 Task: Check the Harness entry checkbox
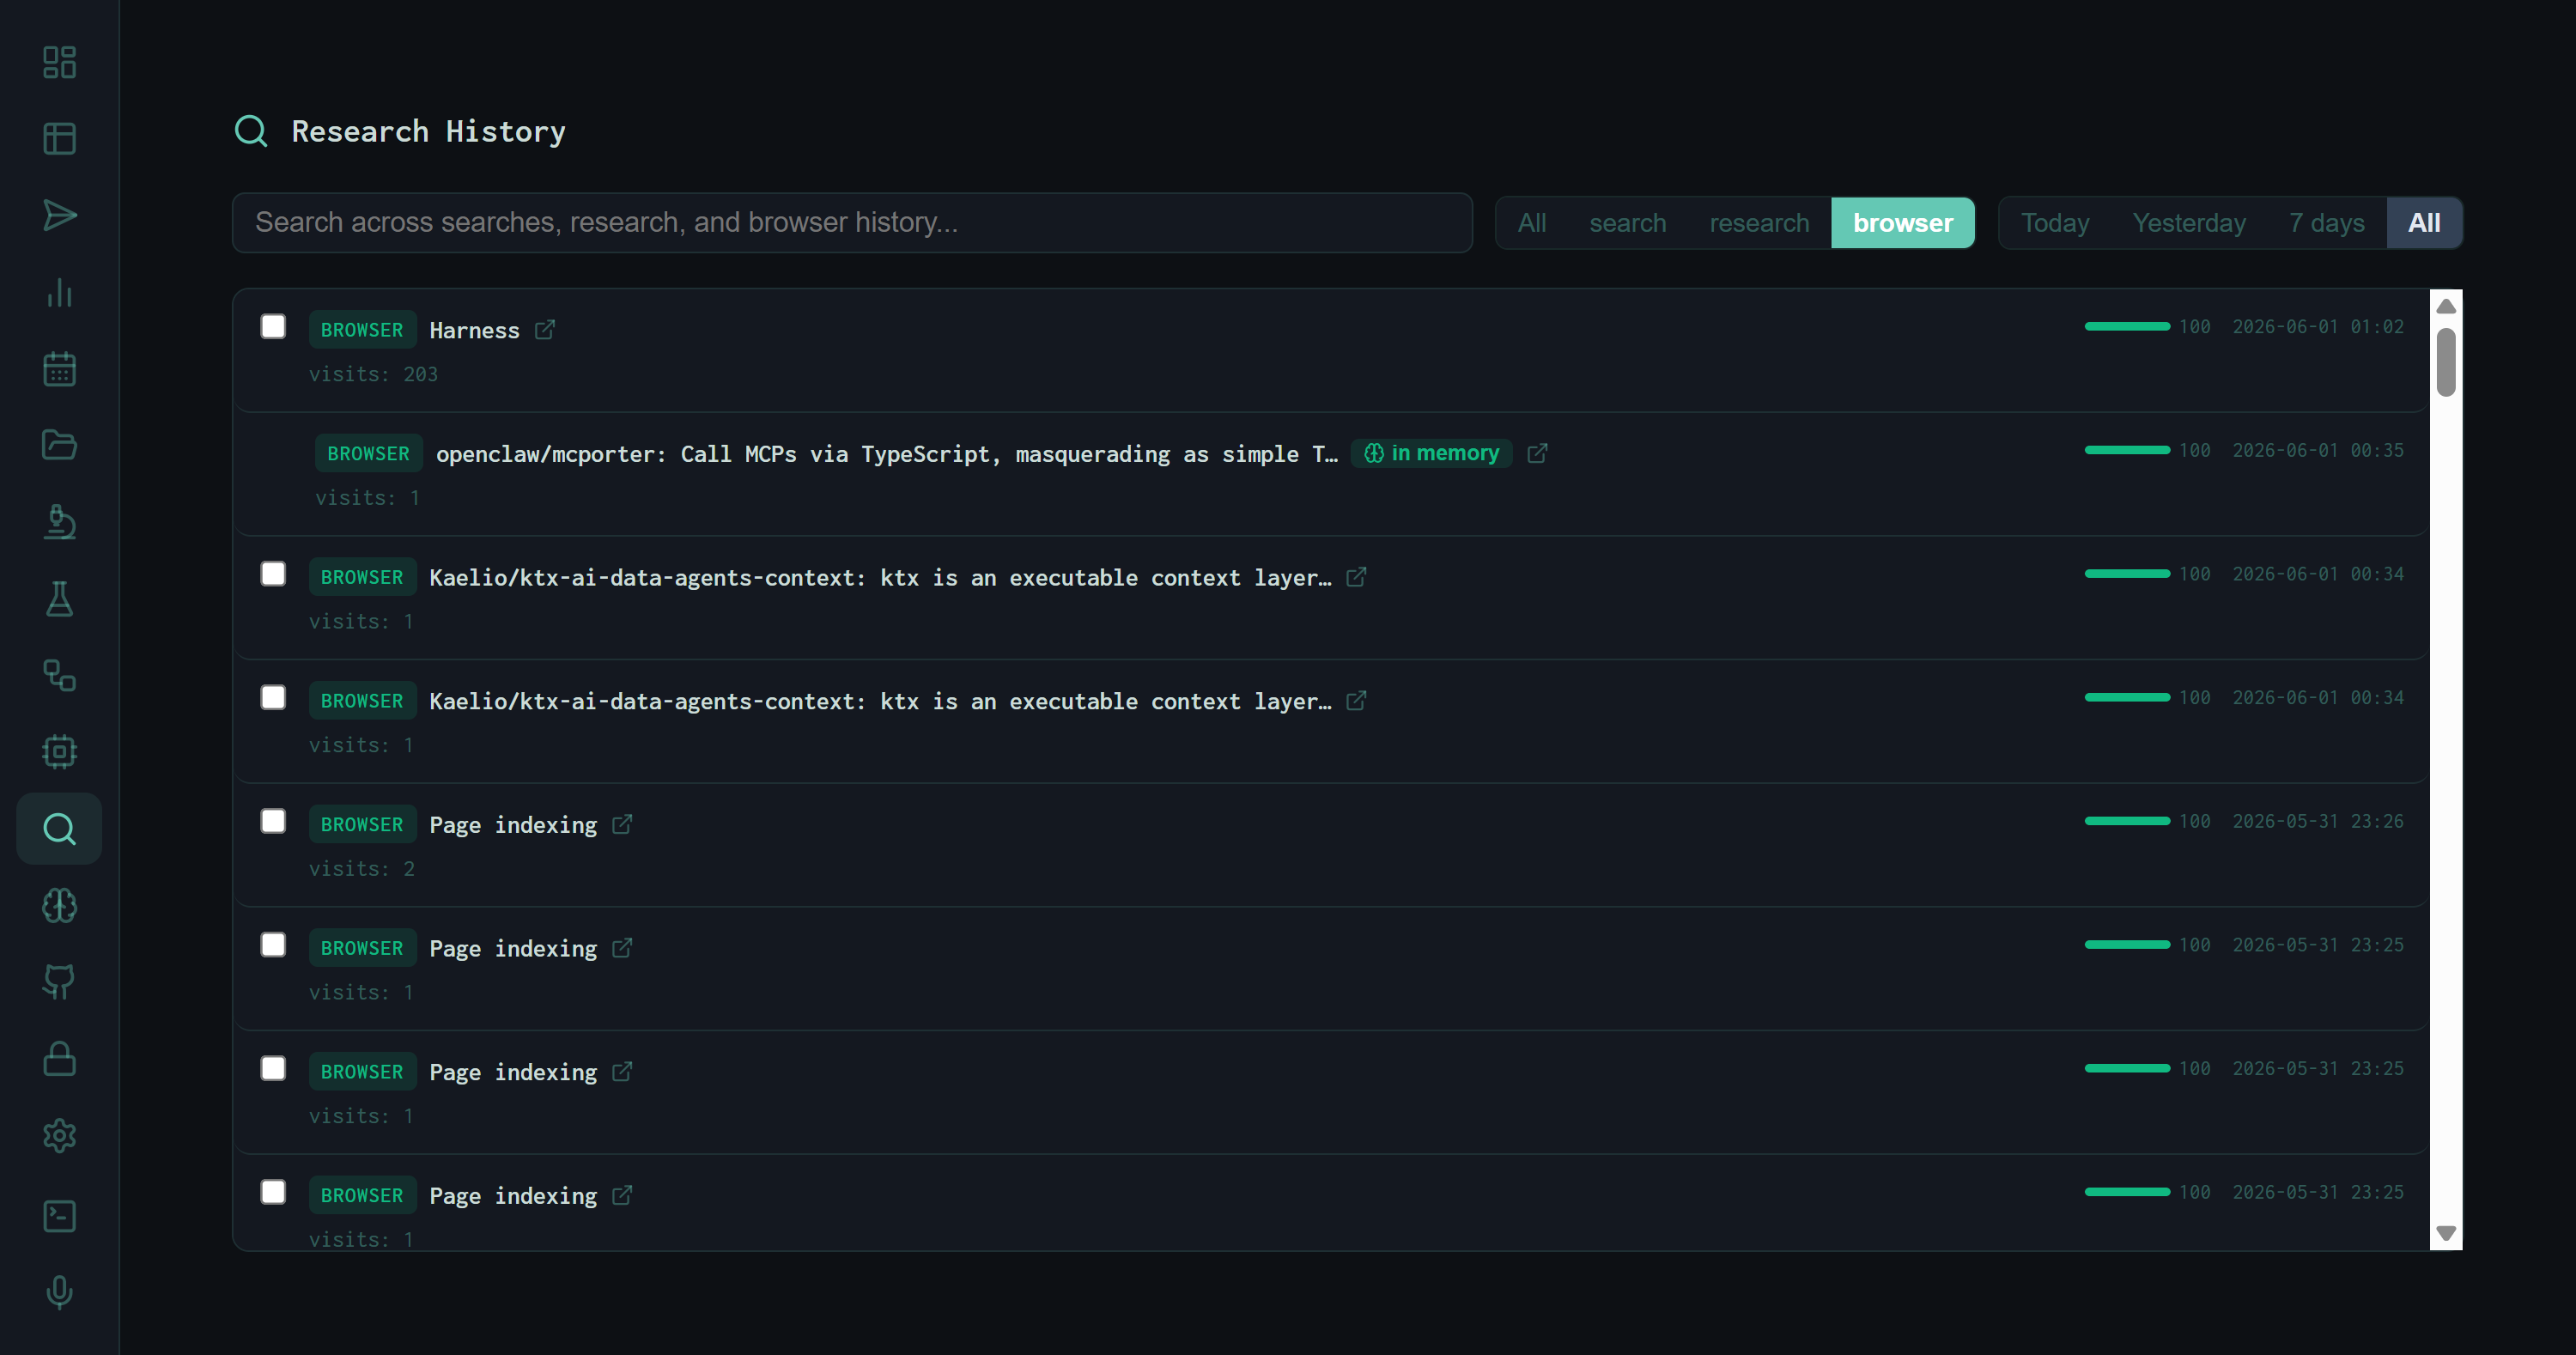click(273, 327)
